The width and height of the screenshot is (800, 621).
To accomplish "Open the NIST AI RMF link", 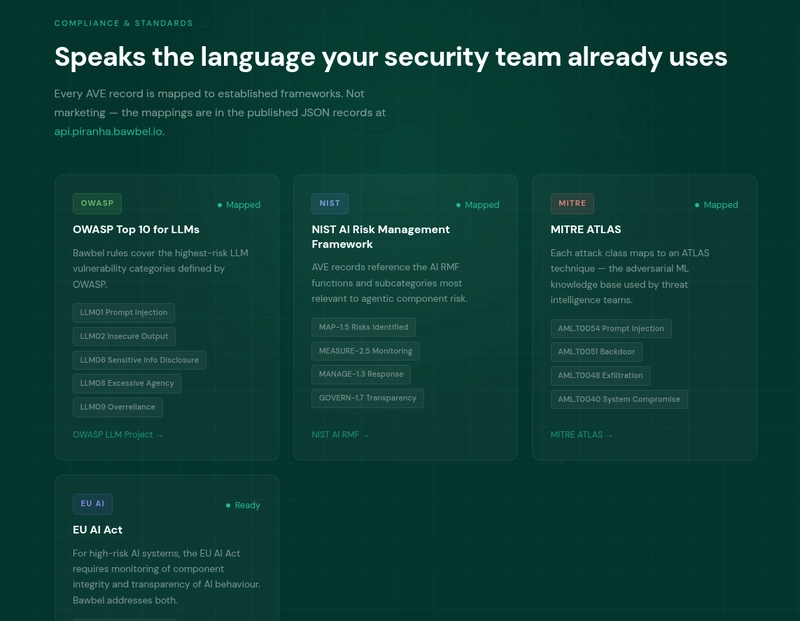I will pos(340,435).
